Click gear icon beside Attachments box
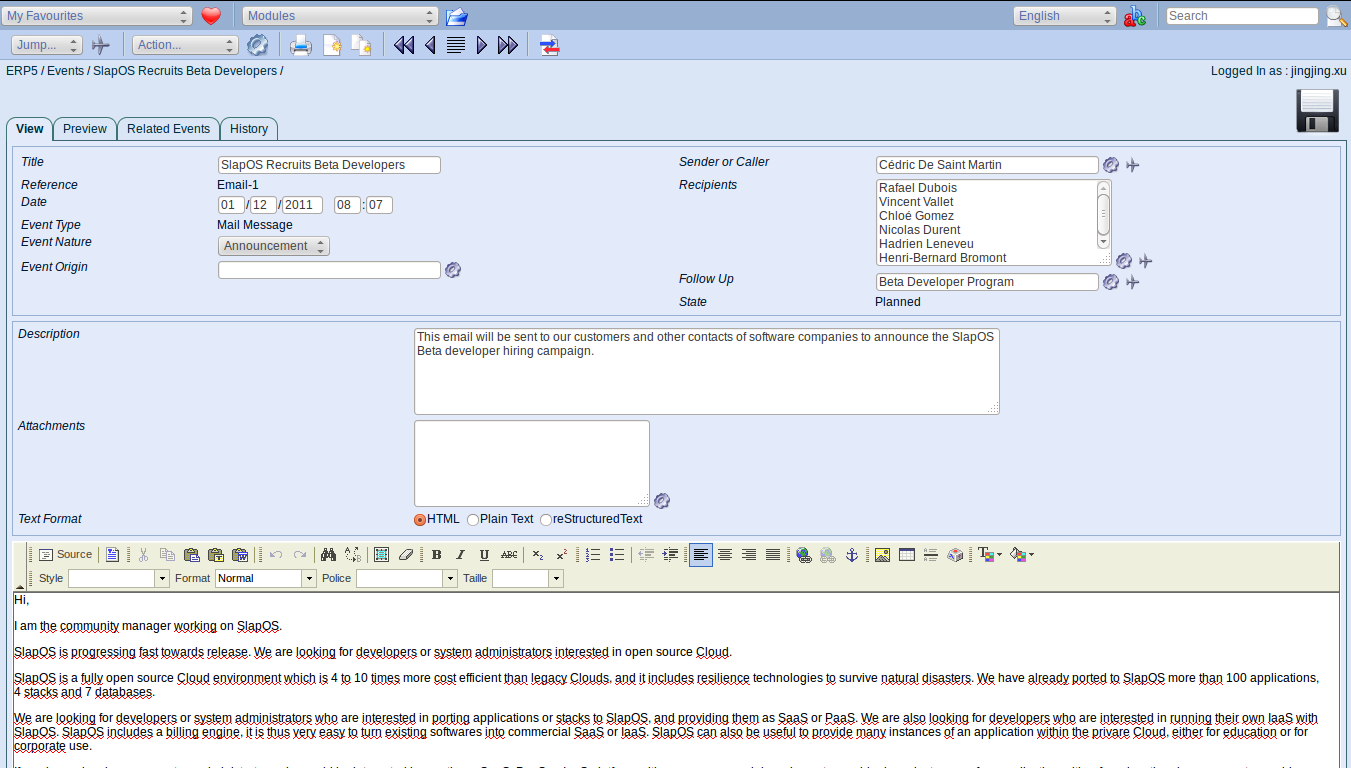 point(662,501)
